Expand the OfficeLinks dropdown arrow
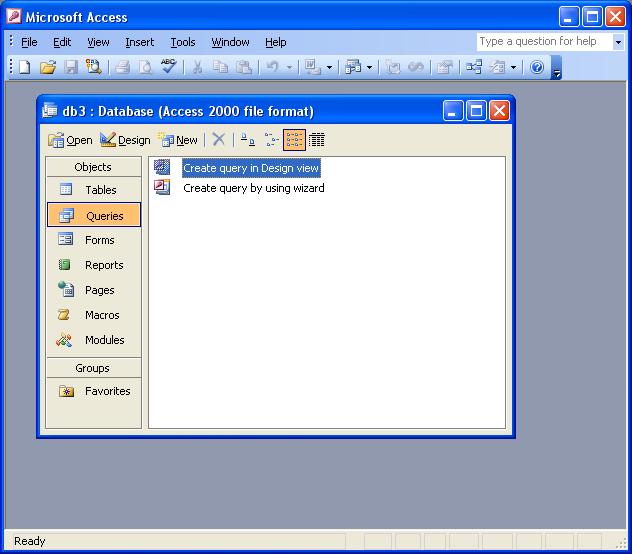The image size is (632, 554). 329,67
